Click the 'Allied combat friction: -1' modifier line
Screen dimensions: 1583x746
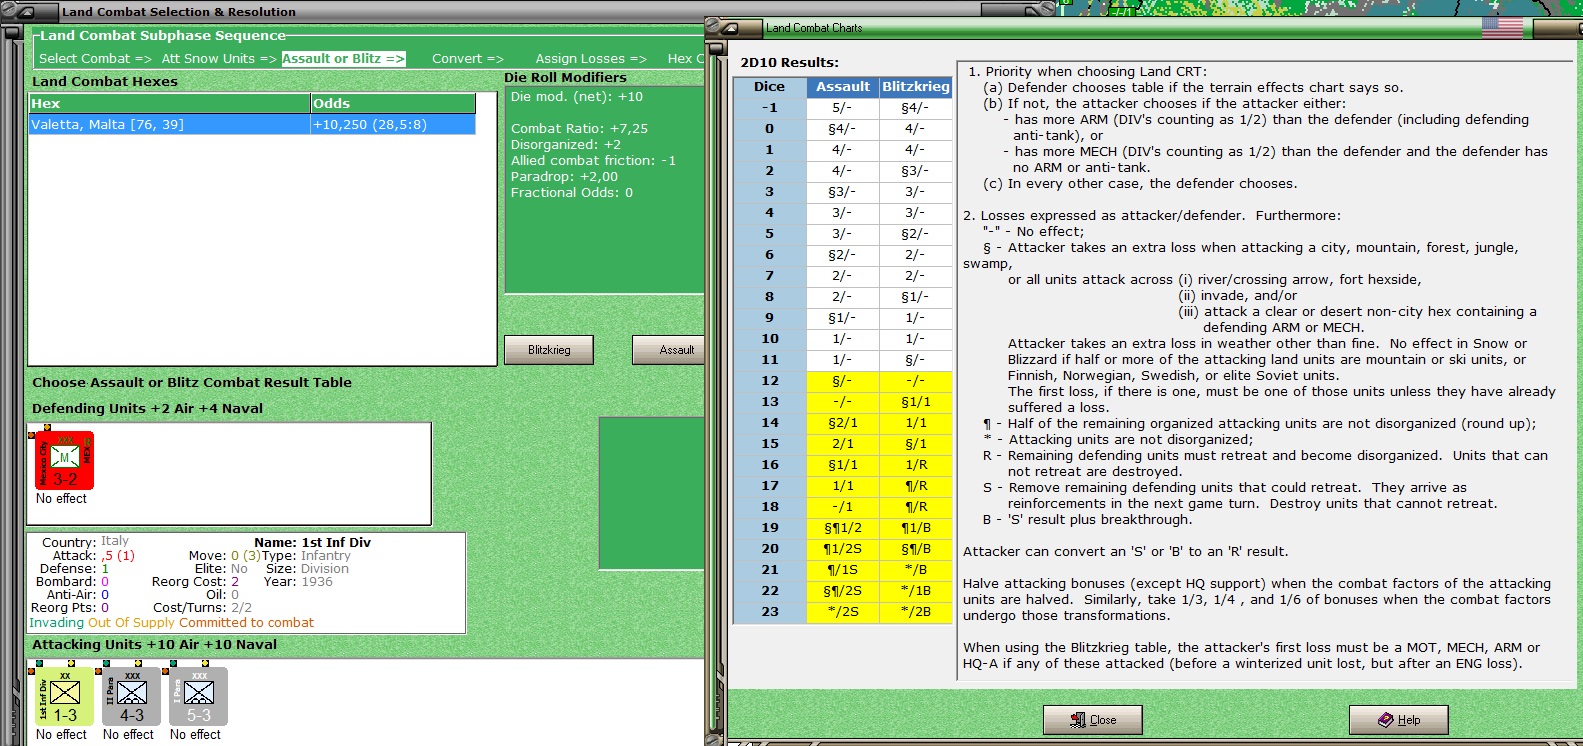(x=593, y=161)
